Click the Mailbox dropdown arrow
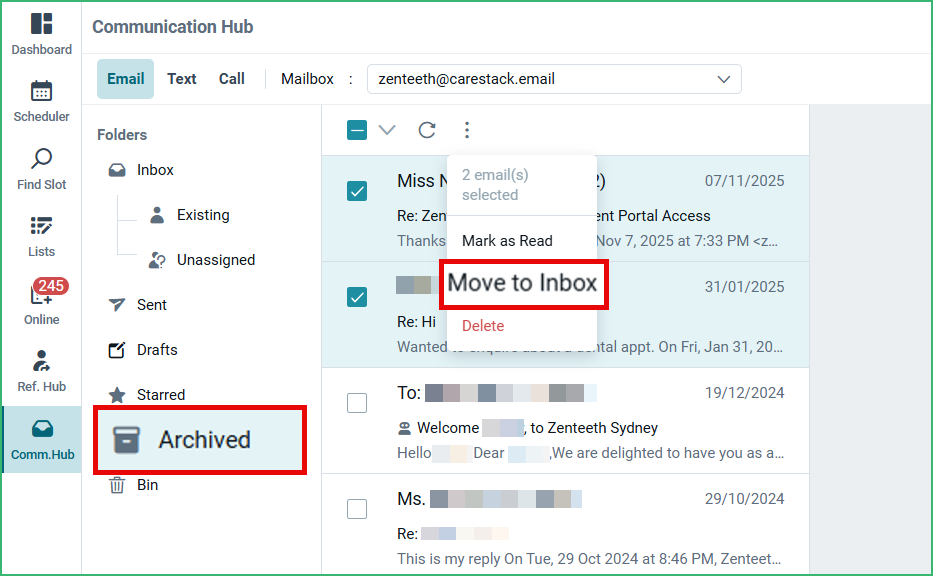 724,79
